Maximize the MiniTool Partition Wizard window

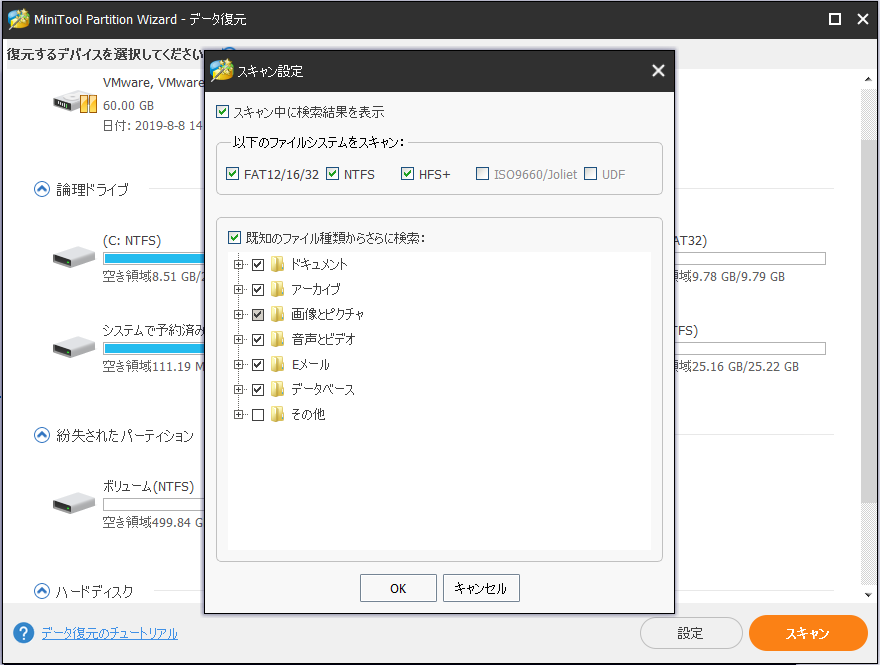click(835, 19)
